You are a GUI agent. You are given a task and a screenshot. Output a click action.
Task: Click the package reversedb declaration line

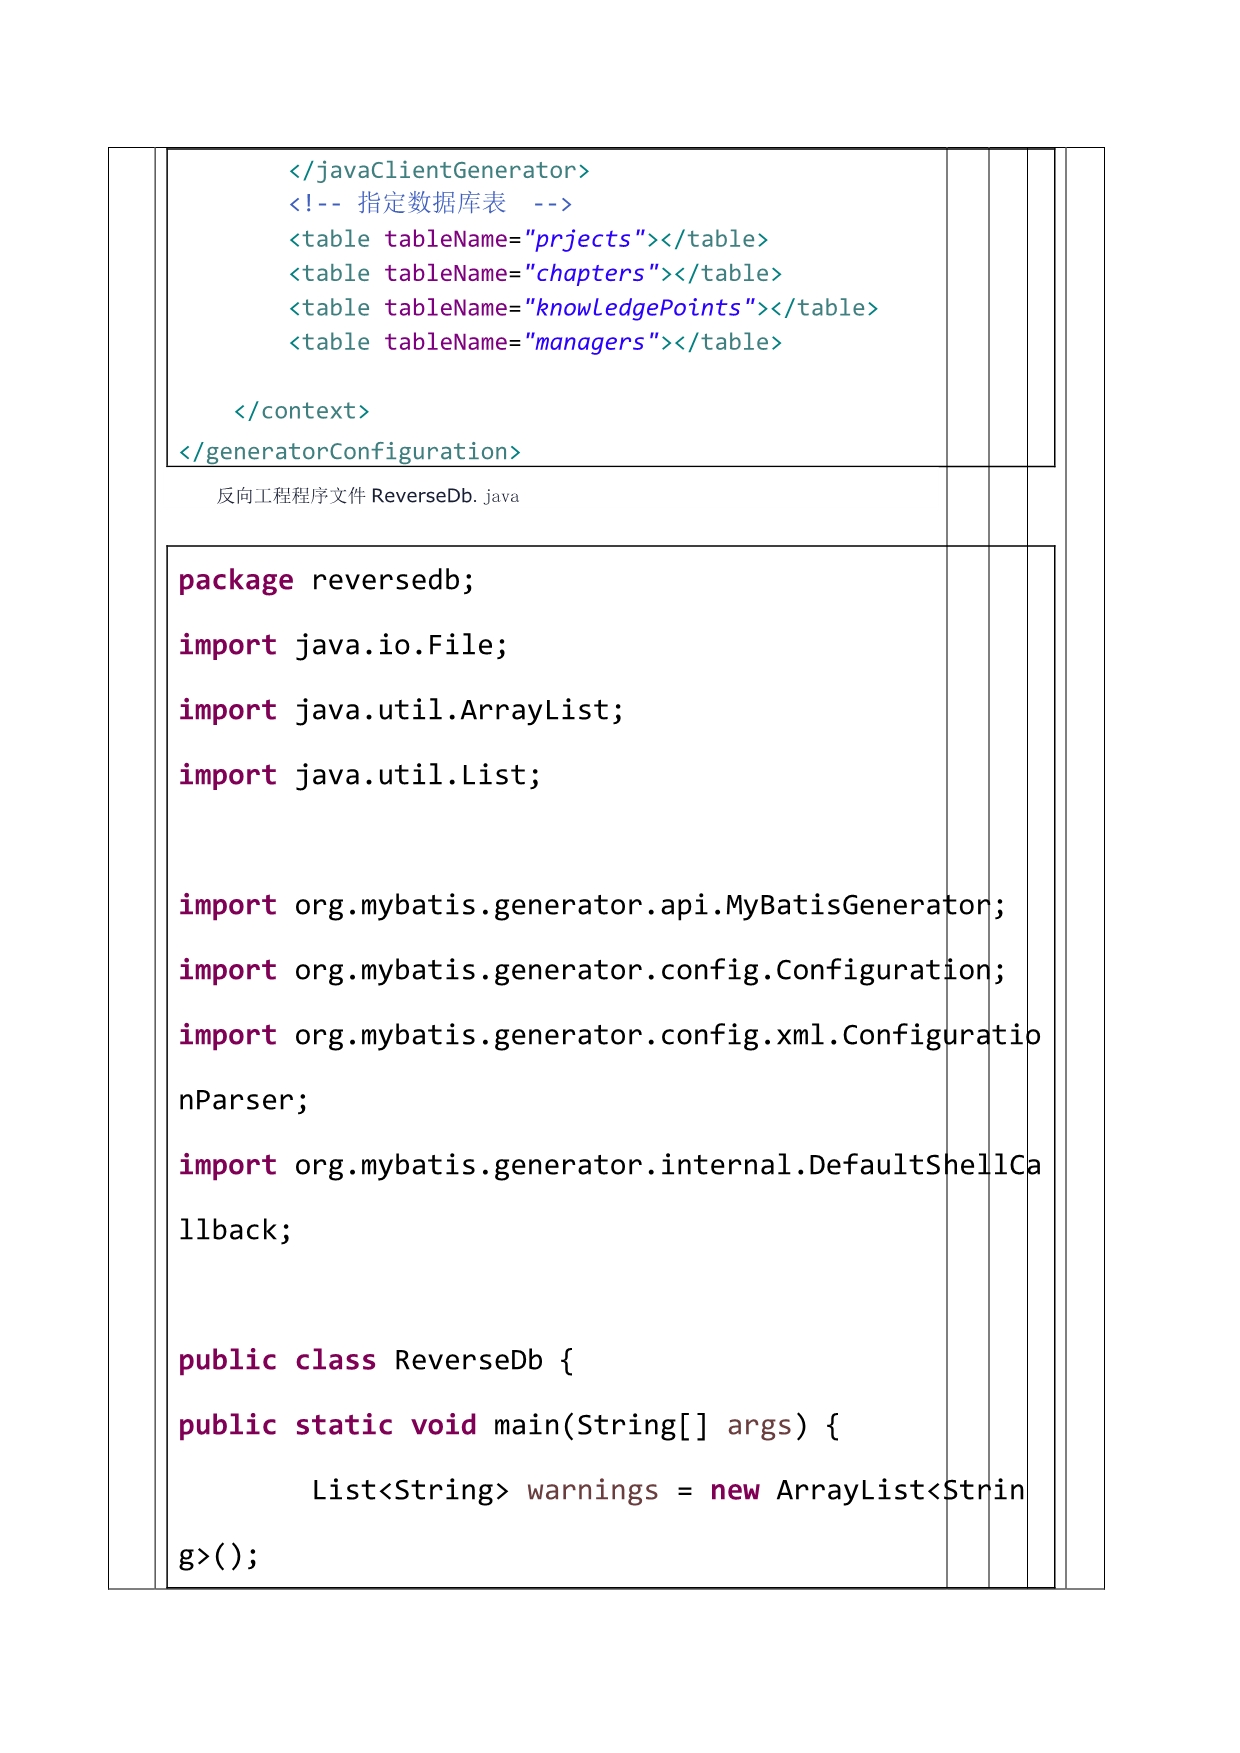pyautogui.click(x=326, y=581)
